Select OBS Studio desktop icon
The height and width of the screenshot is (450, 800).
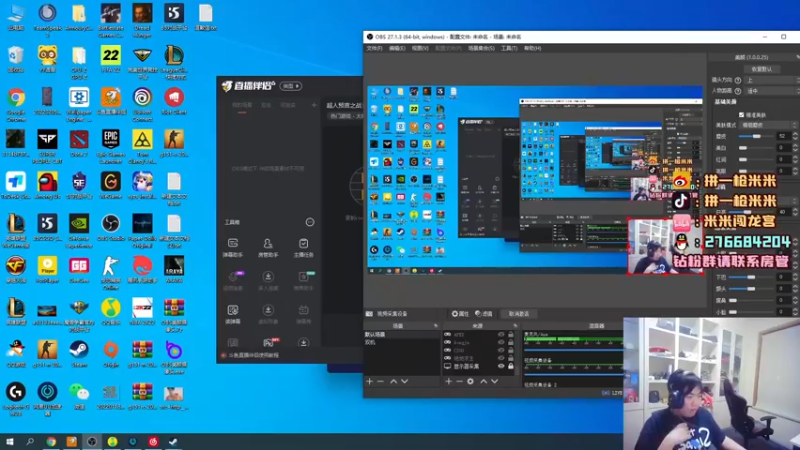pos(111,229)
